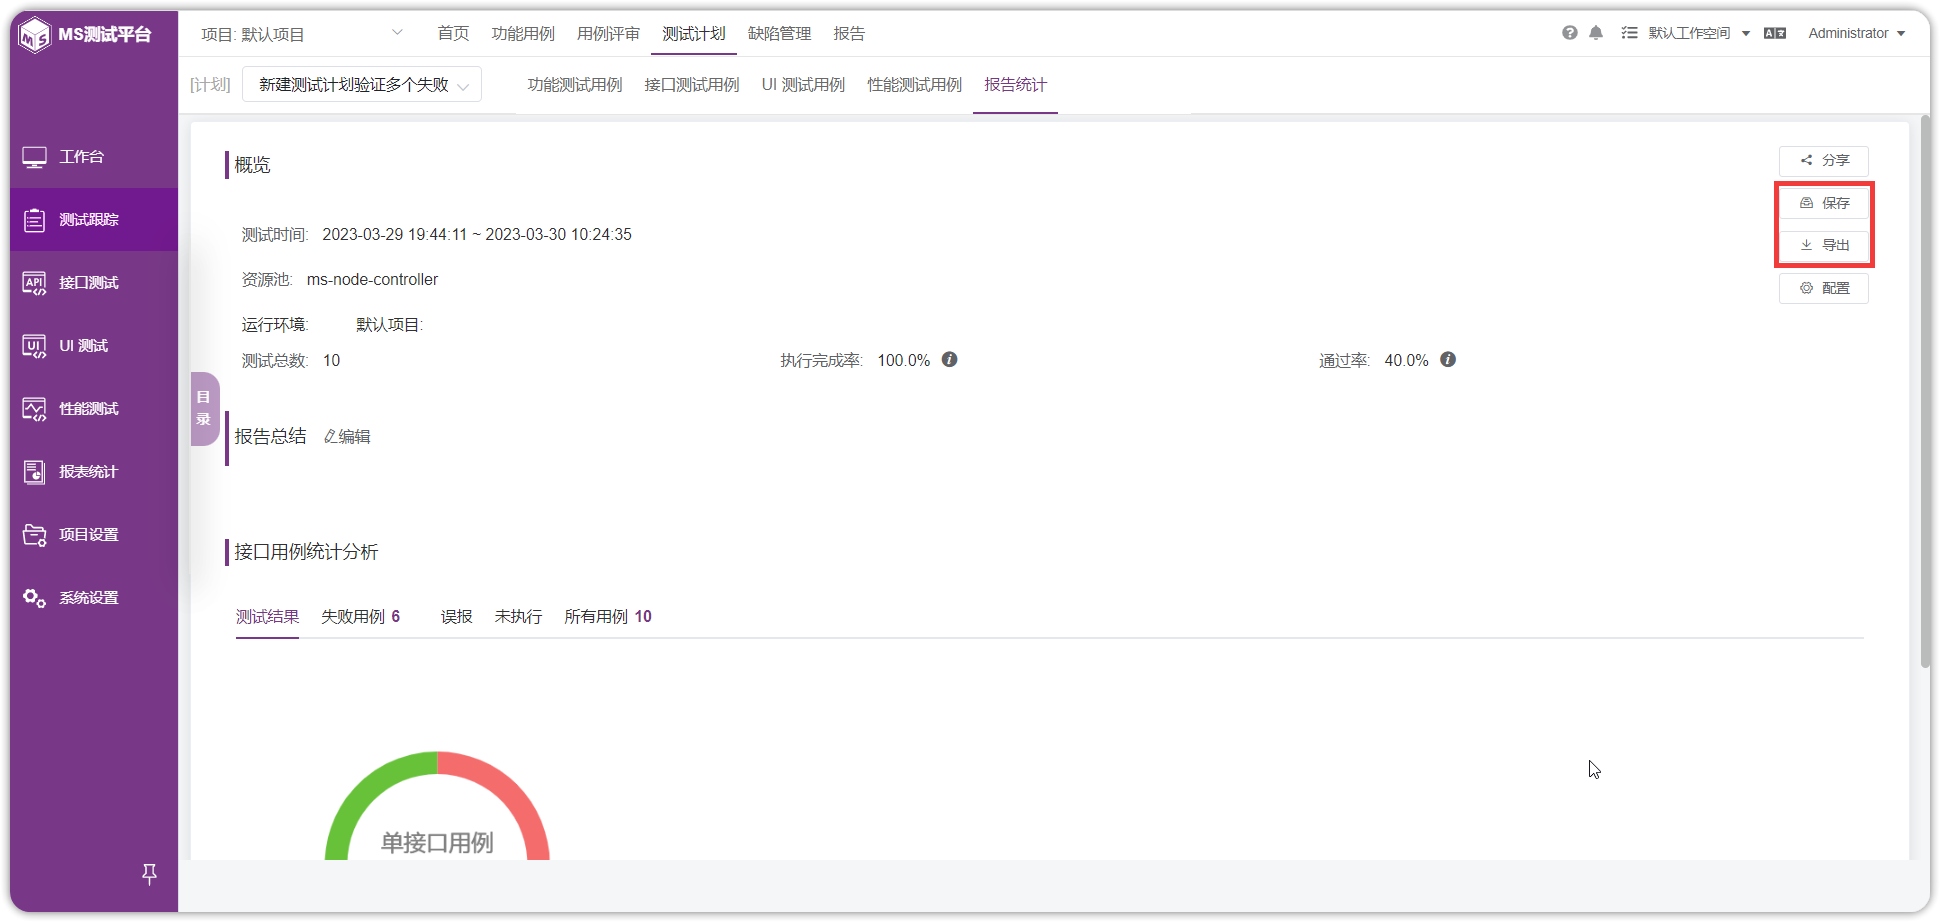The image size is (1940, 922).
Task: Switch language with the translate icon
Action: (x=1775, y=33)
